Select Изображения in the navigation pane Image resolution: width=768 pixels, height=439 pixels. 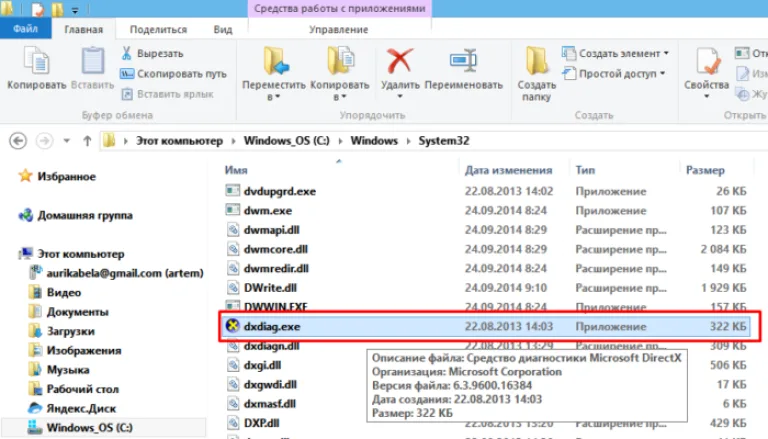[x=84, y=350]
